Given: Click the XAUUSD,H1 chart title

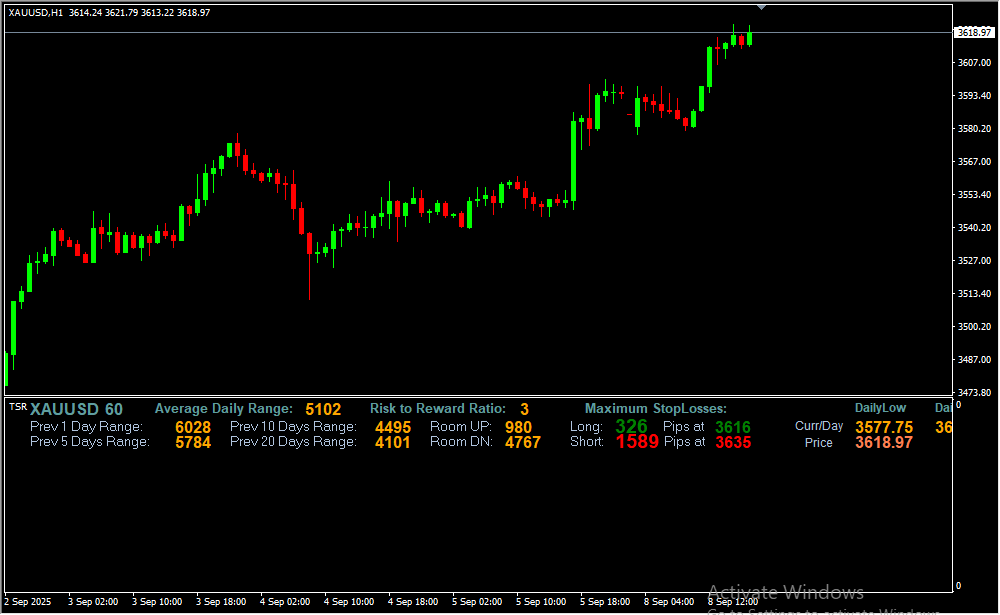Looking at the screenshot, I should [x=36, y=12].
